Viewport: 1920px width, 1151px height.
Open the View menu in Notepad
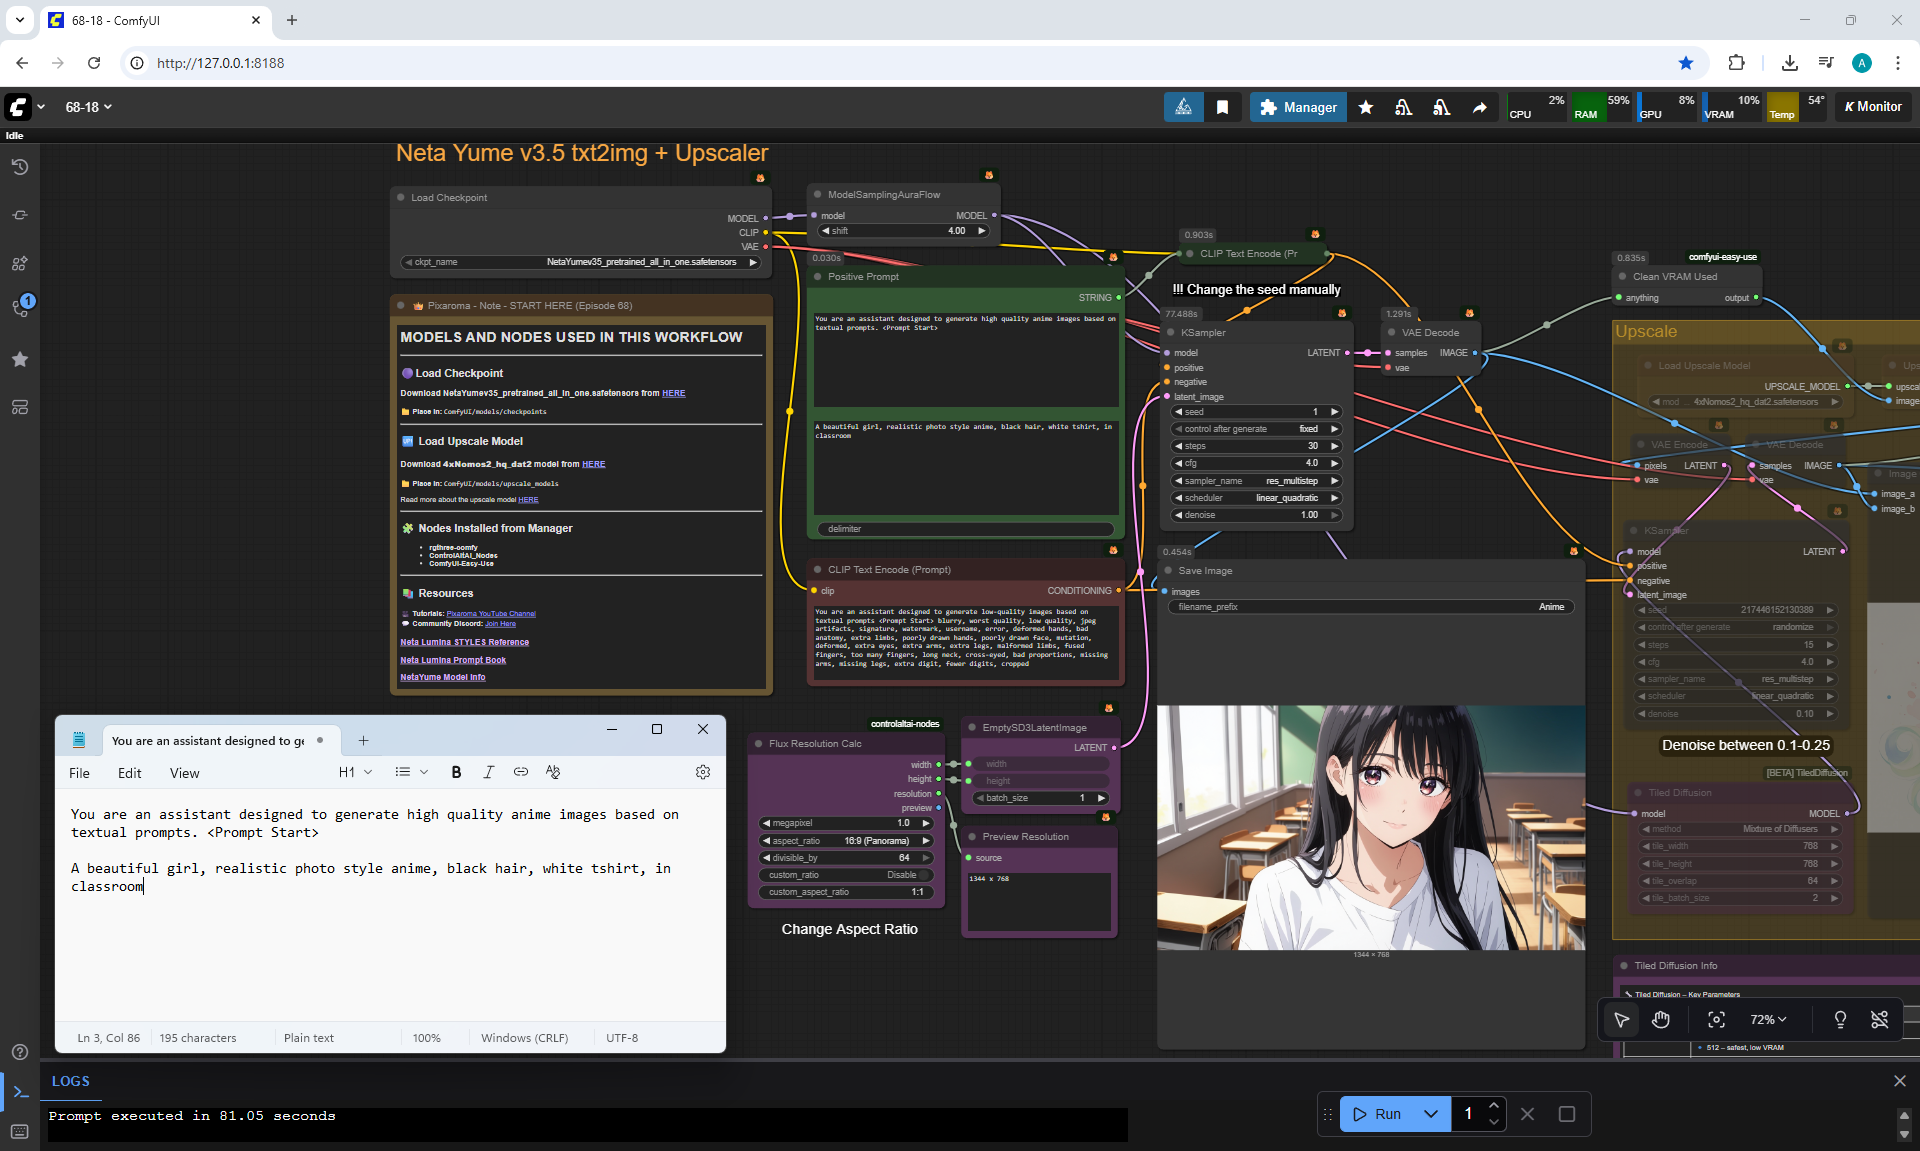pyautogui.click(x=184, y=773)
